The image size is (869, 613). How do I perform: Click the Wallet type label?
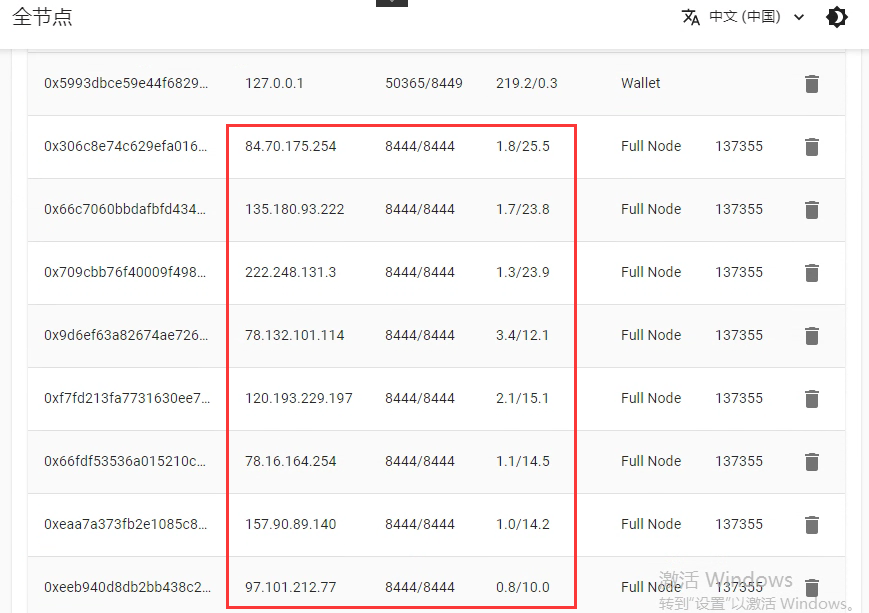640,84
